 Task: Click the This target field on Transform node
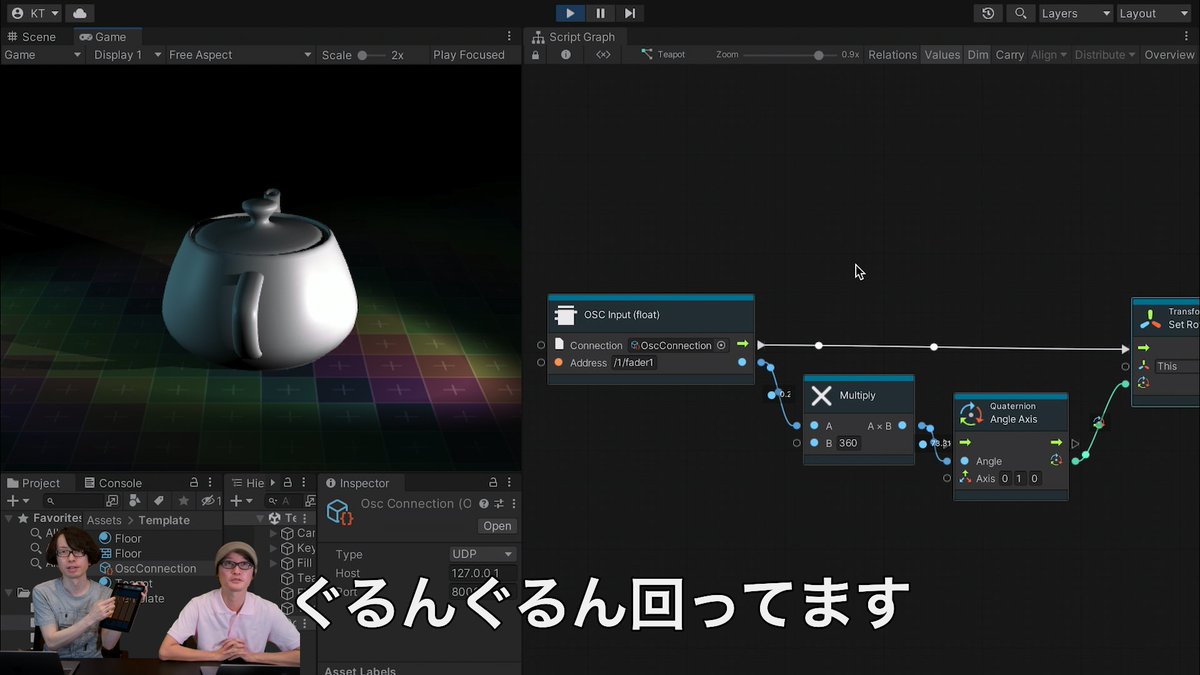click(1177, 367)
